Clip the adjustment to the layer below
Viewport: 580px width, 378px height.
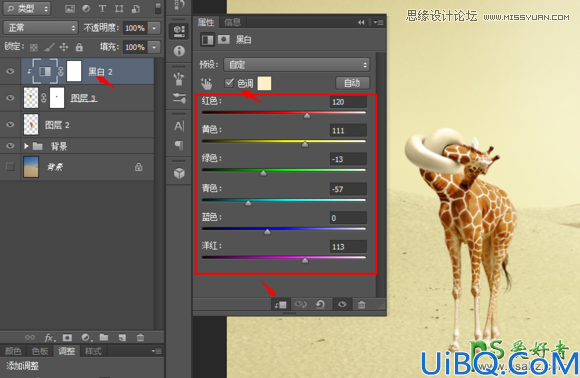(x=280, y=304)
